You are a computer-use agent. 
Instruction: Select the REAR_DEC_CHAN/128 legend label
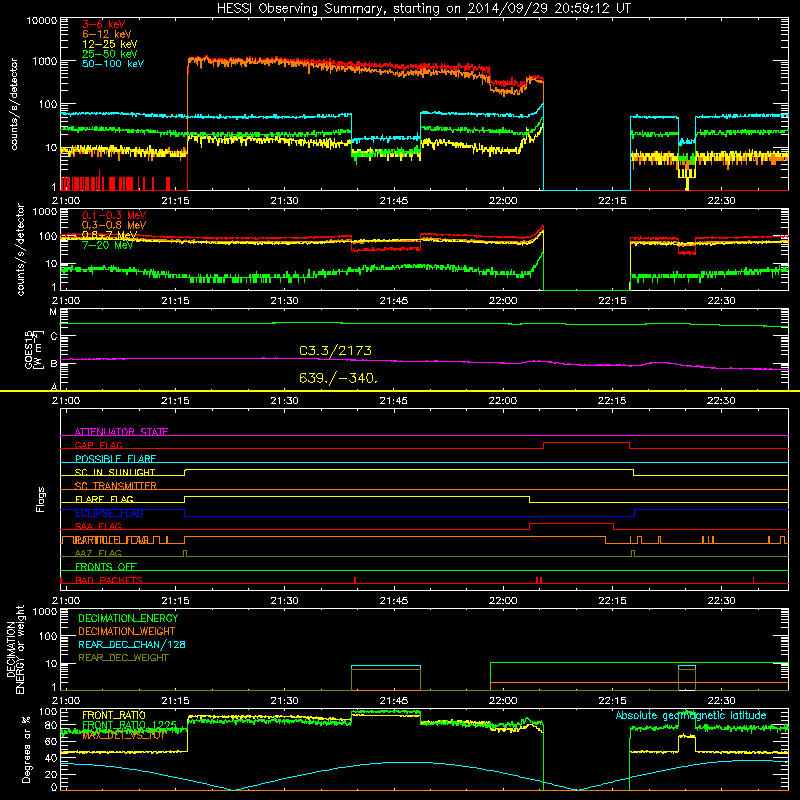pyautogui.click(x=132, y=644)
